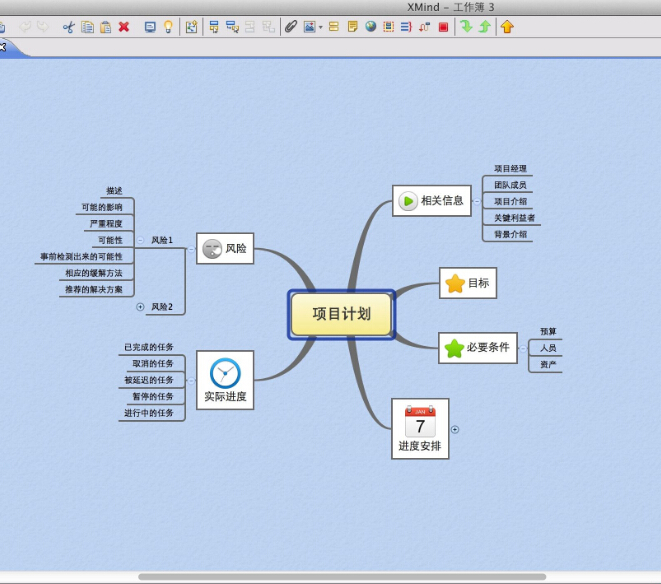Image resolution: width=661 pixels, height=584 pixels.
Task: Add a boundary with the dashed frame icon
Action: tap(388, 27)
